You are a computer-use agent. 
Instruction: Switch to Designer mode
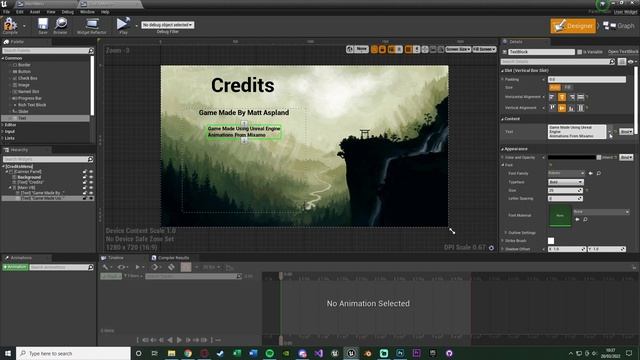point(573,26)
